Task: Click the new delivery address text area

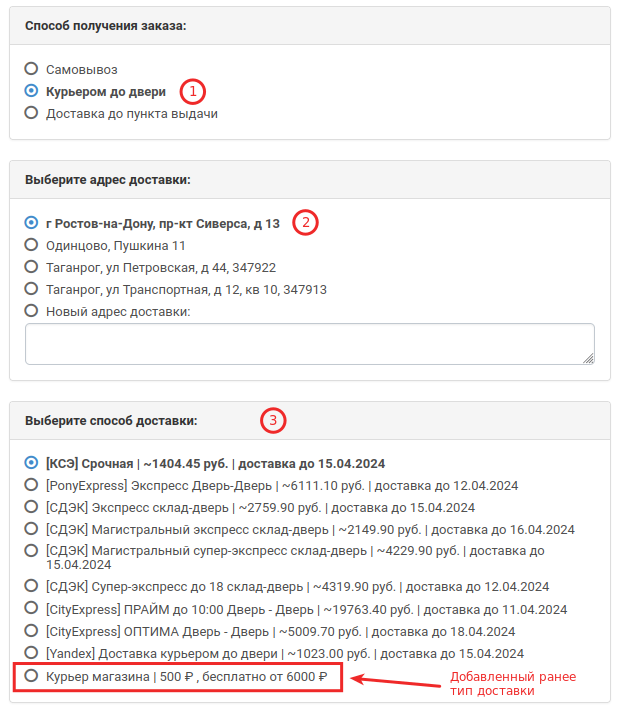Action: point(310,344)
